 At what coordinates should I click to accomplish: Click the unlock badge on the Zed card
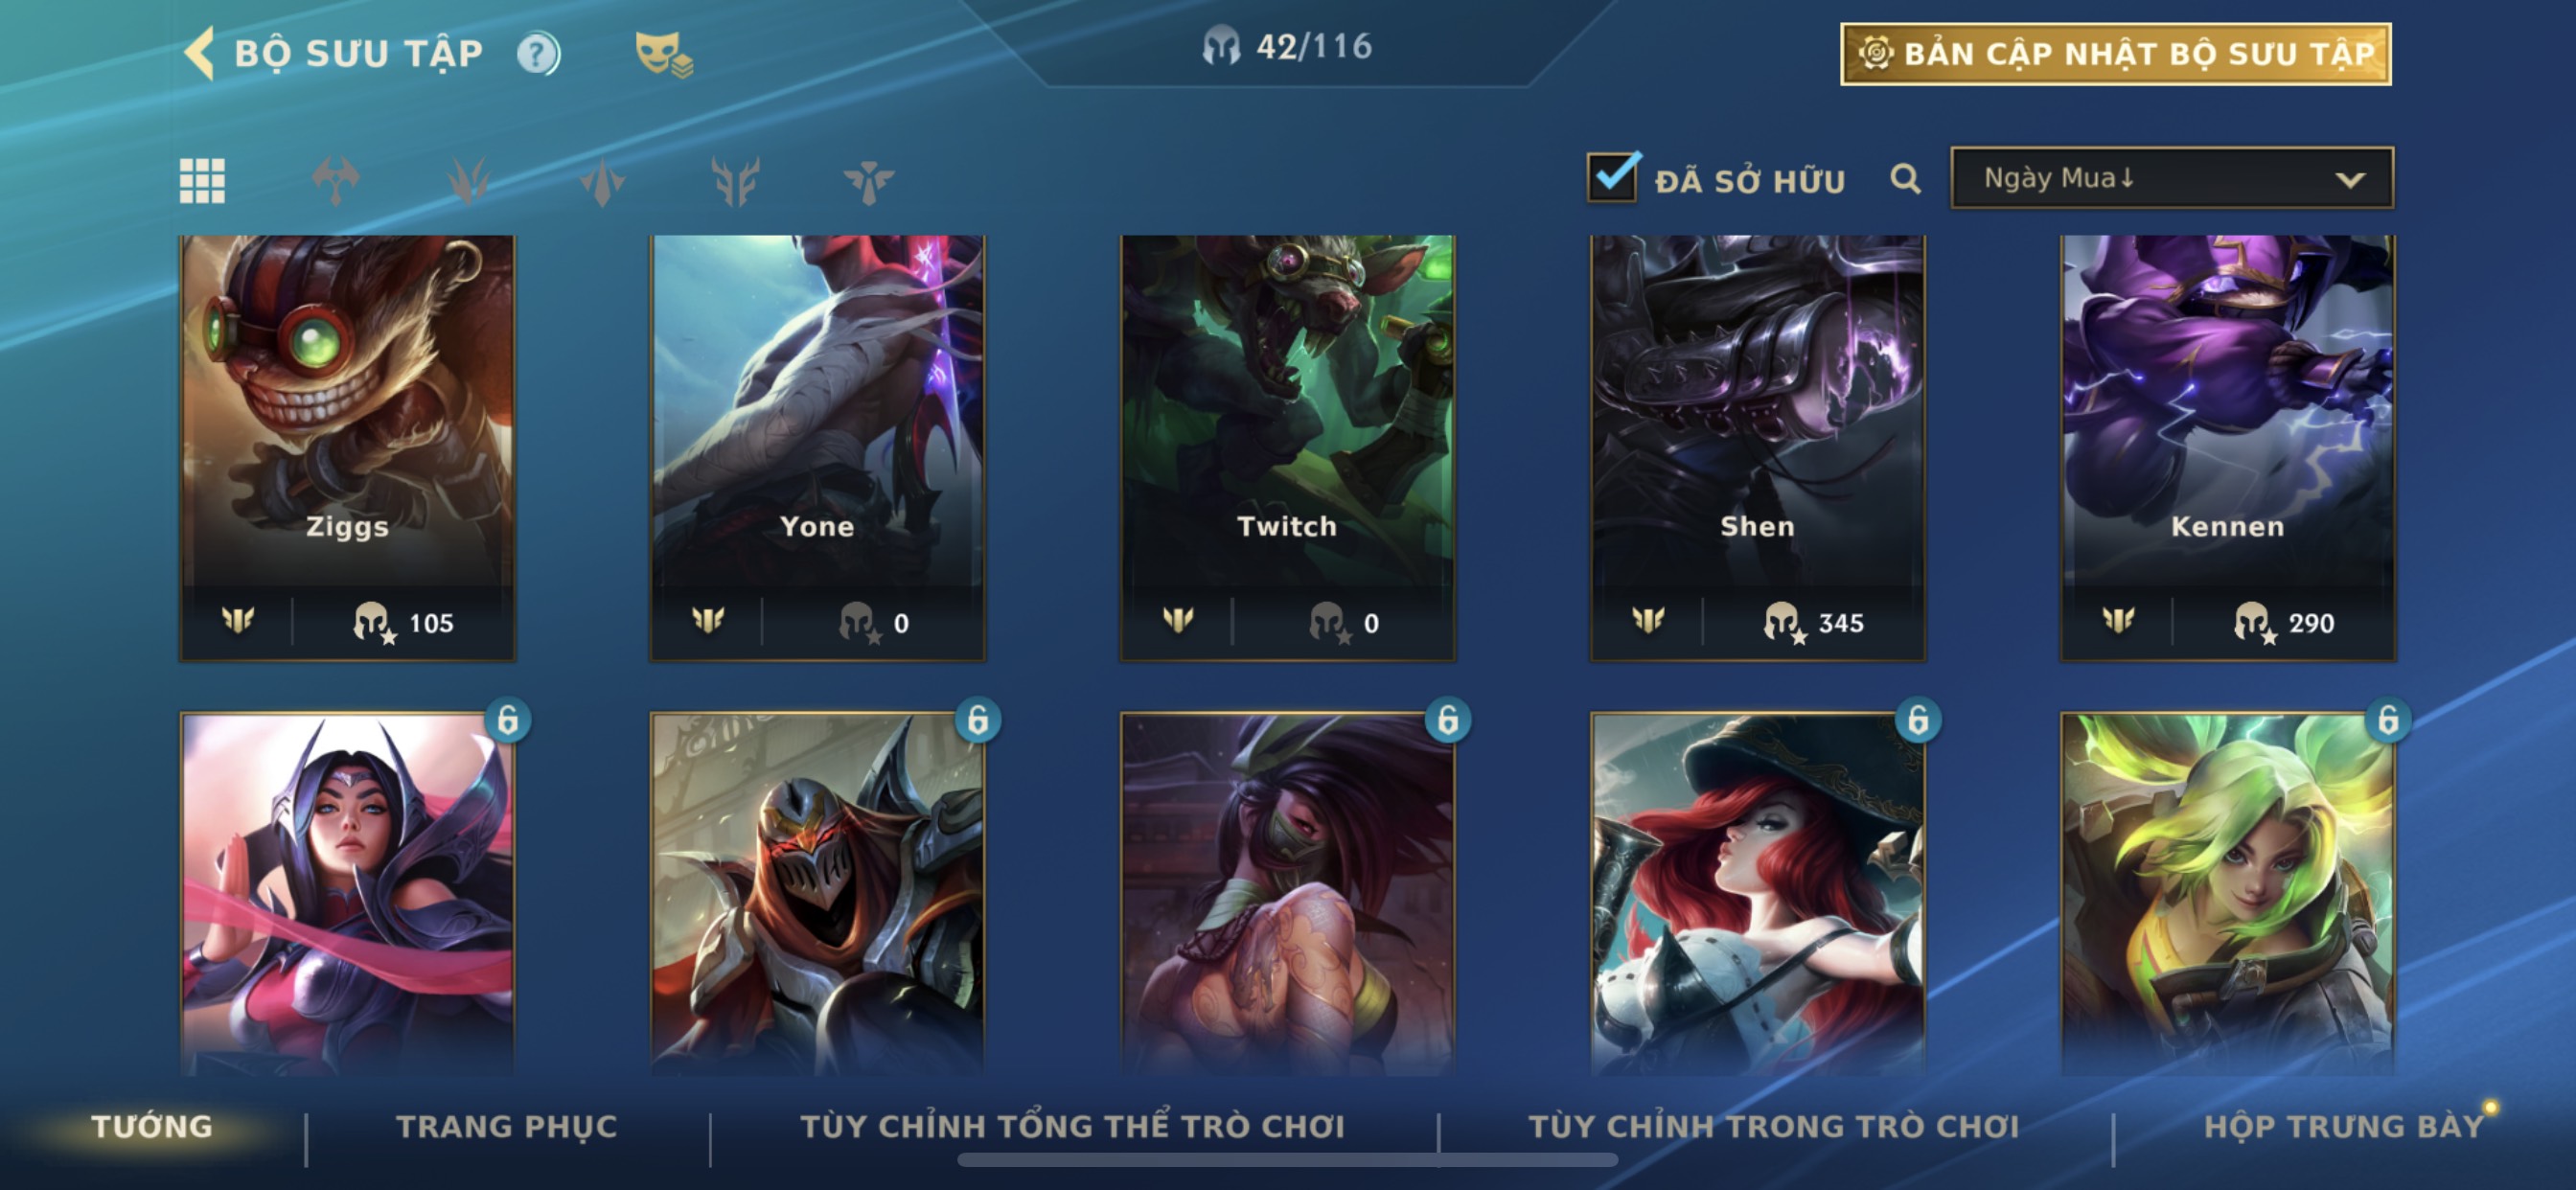pos(977,719)
